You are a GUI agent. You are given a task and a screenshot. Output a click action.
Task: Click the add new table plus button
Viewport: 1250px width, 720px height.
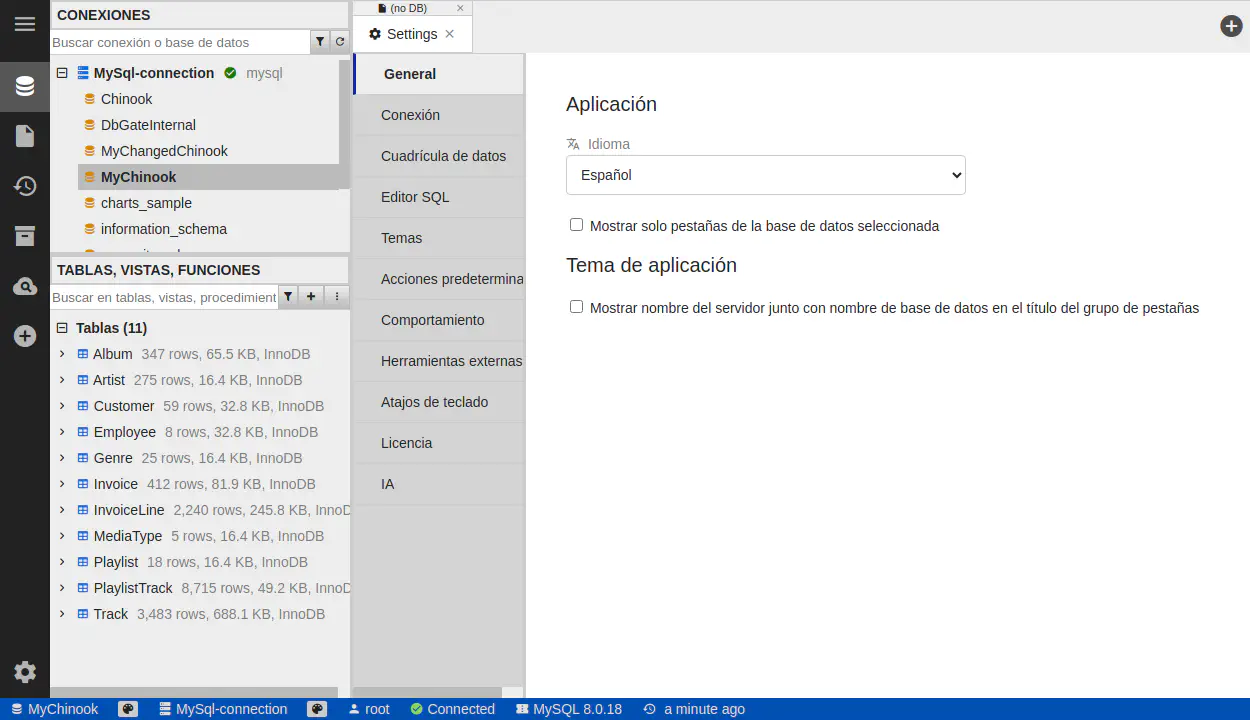click(x=311, y=297)
